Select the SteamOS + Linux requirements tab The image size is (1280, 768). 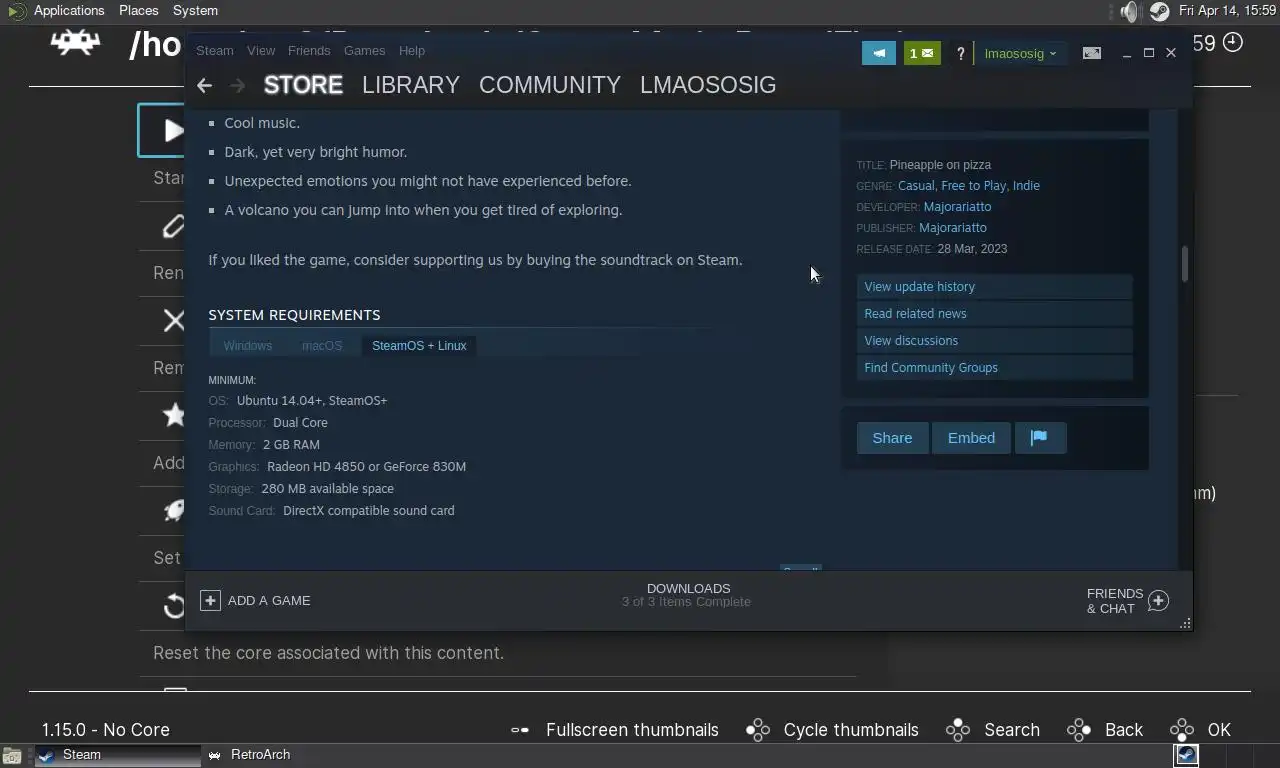point(419,346)
